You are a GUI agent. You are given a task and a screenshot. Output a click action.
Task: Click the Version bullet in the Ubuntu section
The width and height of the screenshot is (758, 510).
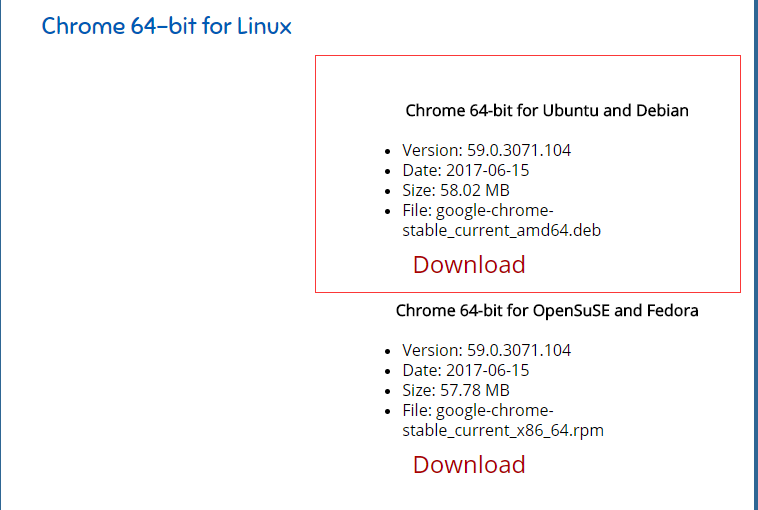pyautogui.click(x=388, y=152)
